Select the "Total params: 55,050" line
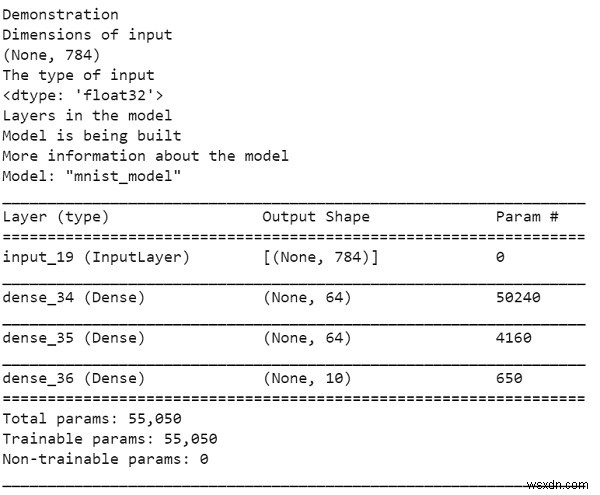 92,419
